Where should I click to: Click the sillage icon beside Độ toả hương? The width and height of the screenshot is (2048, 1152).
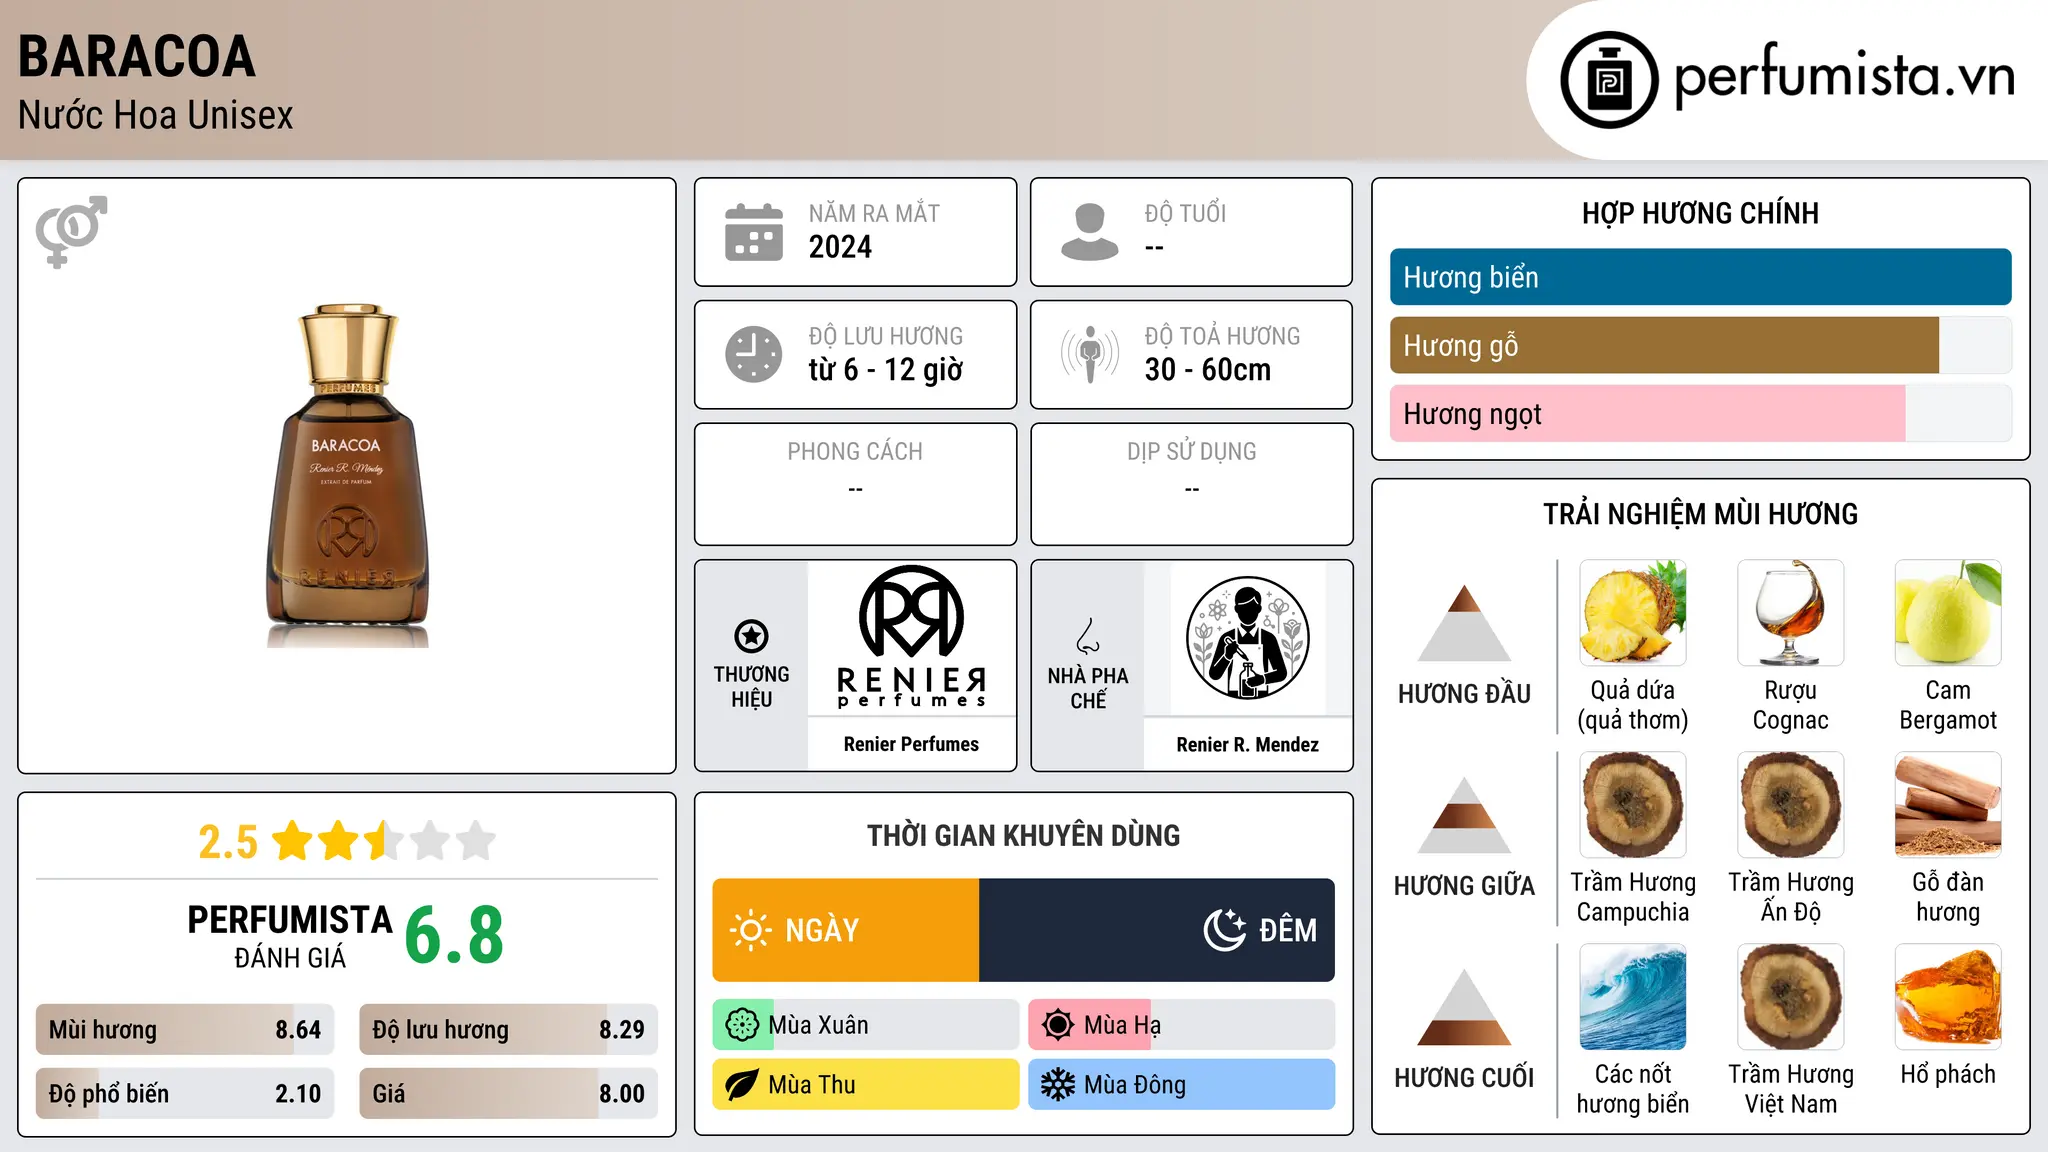(x=1090, y=354)
